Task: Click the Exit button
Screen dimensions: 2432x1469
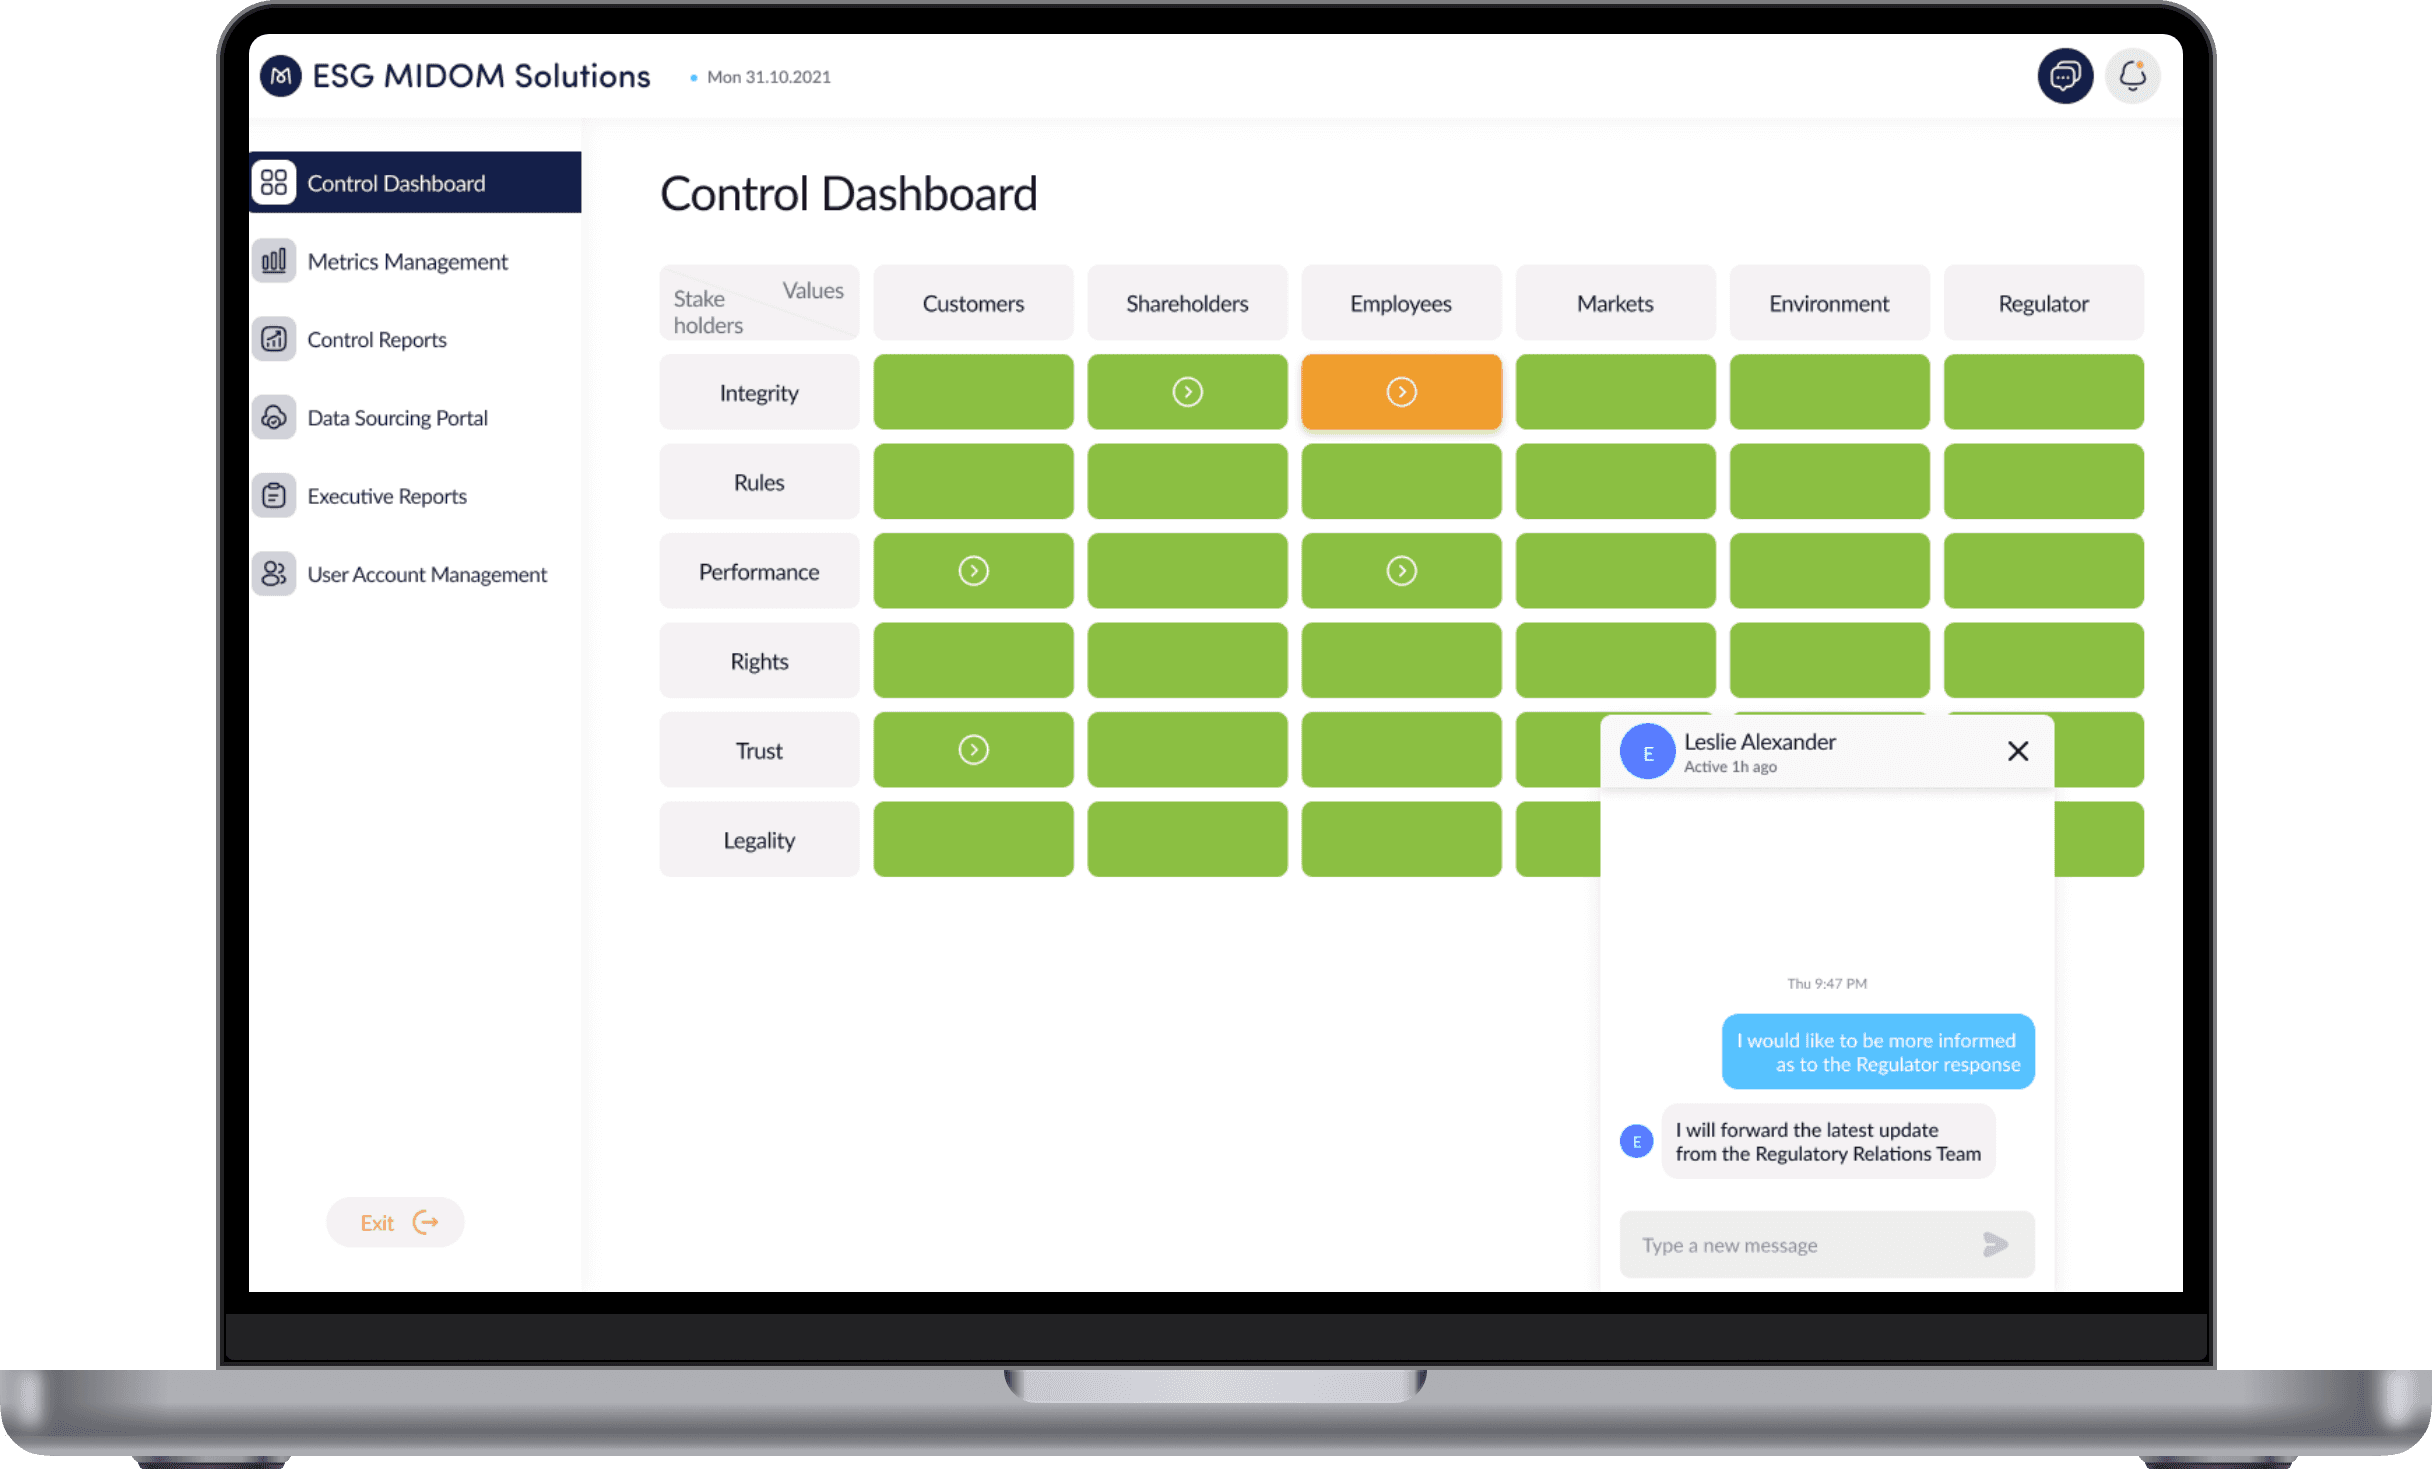Action: pyautogui.click(x=396, y=1222)
